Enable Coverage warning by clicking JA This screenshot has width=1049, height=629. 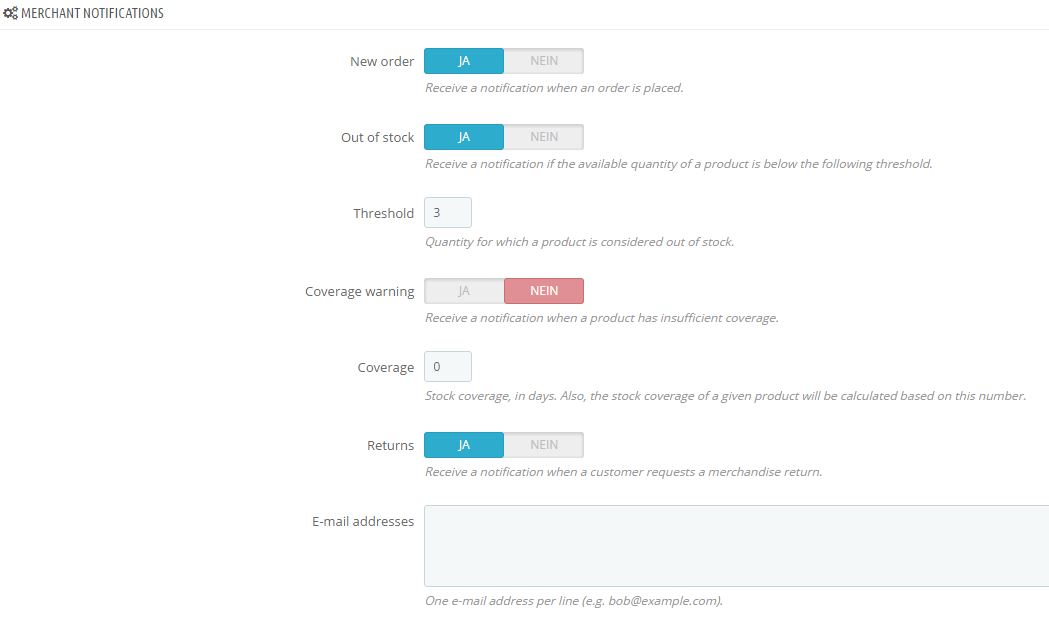tap(464, 291)
